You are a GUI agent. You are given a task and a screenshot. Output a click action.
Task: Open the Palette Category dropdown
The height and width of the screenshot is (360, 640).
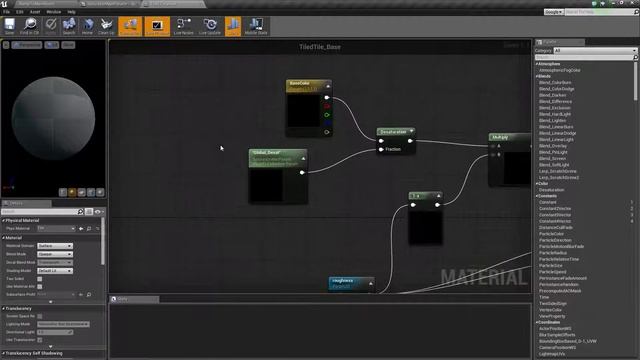pos(595,51)
